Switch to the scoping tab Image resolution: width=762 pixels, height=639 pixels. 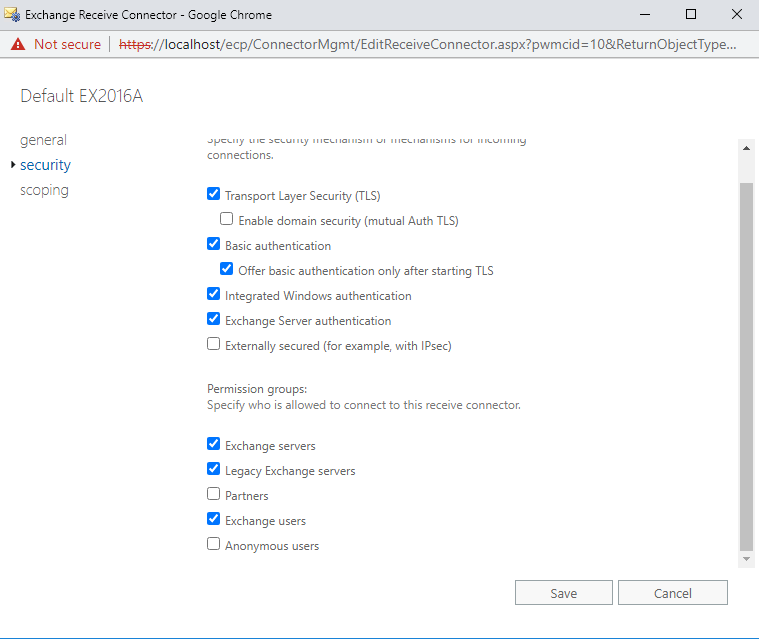(44, 190)
